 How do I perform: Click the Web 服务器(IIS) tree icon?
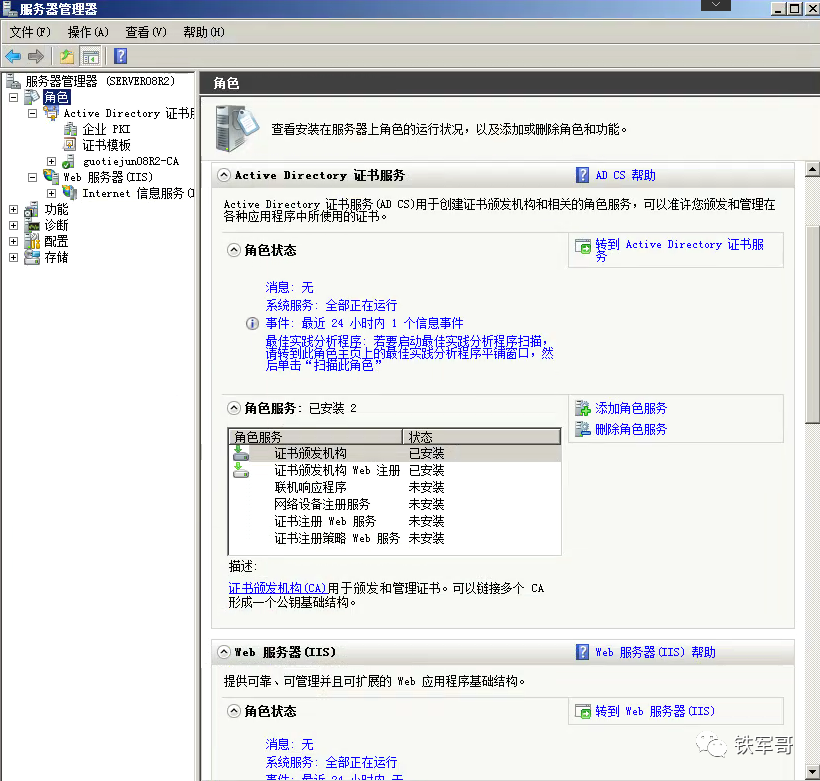pyautogui.click(x=51, y=177)
